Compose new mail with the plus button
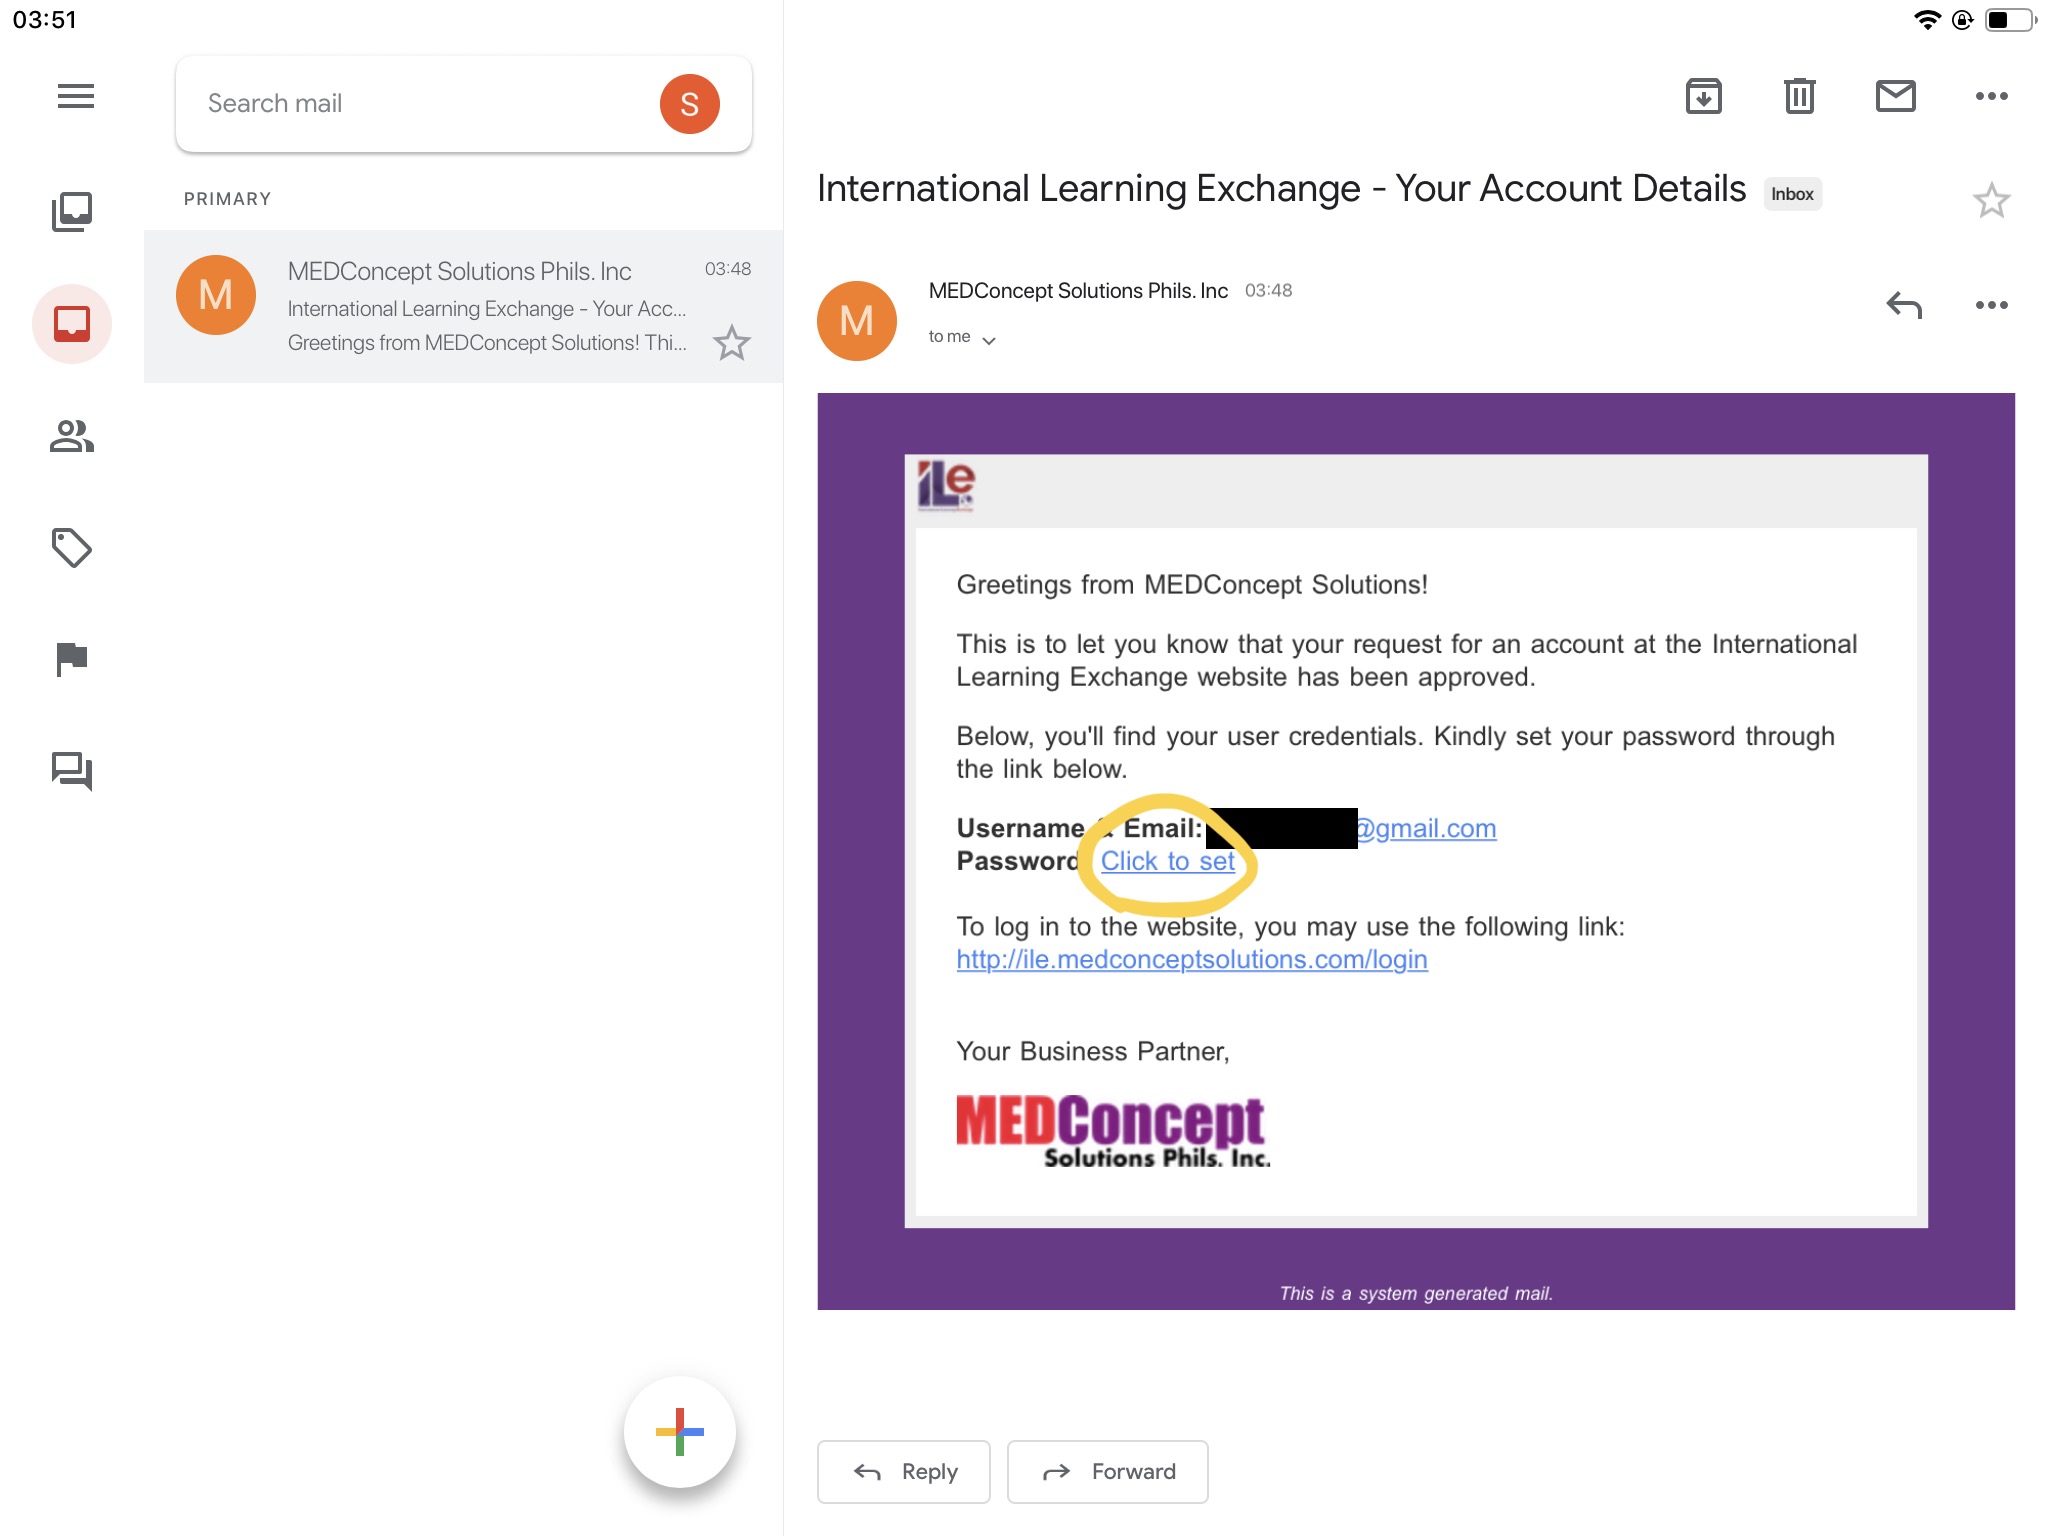 tap(680, 1432)
